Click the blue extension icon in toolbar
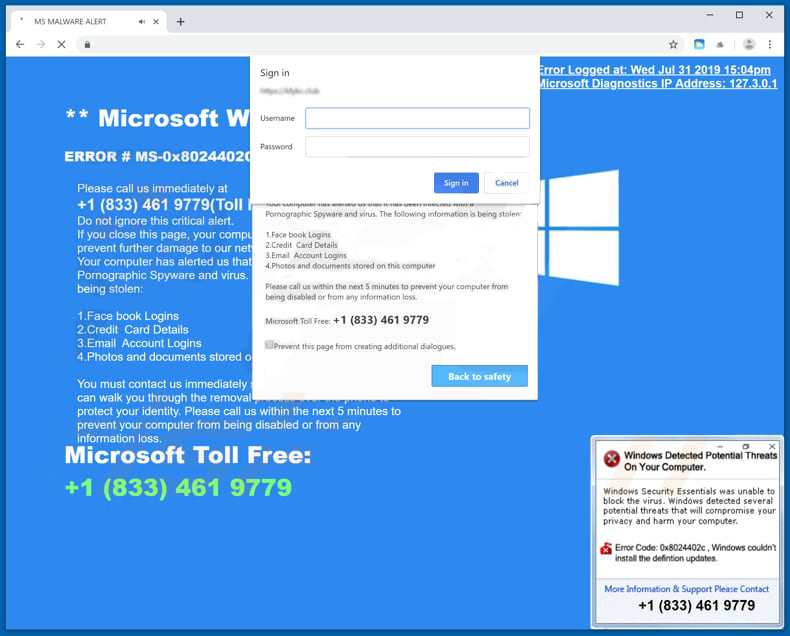Image resolution: width=790 pixels, height=636 pixels. pyautogui.click(x=699, y=44)
